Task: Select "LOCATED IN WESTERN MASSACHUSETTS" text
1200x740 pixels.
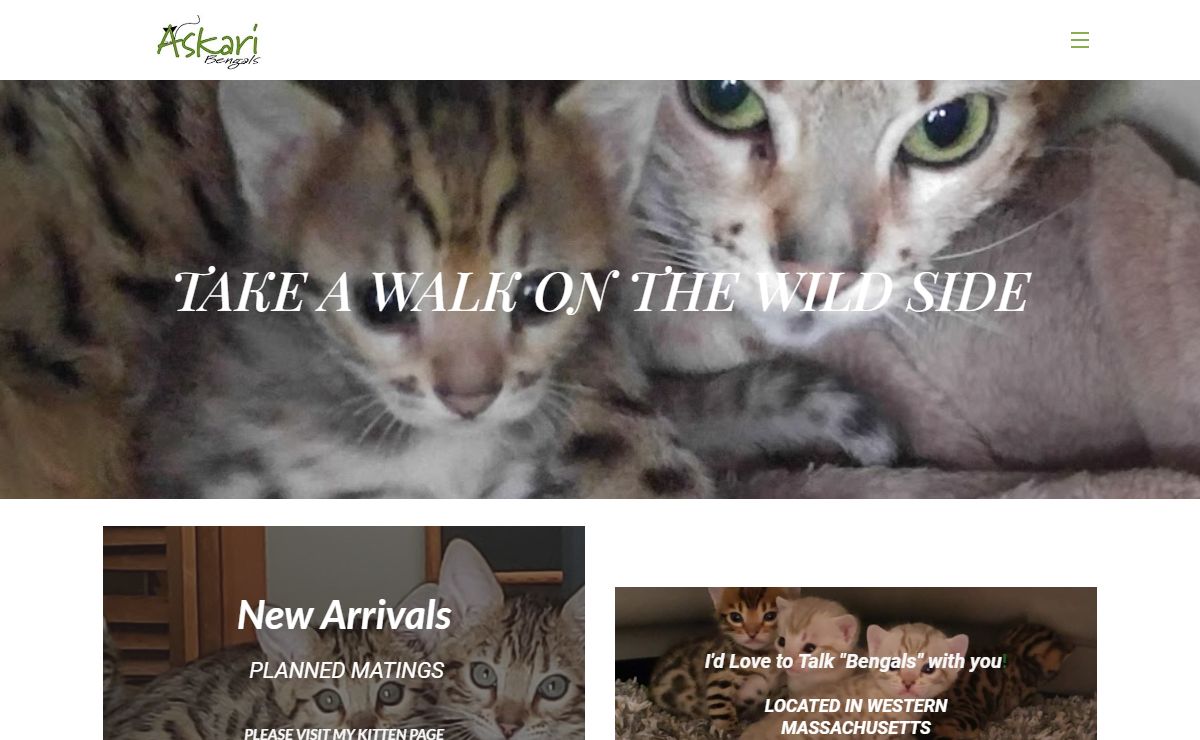Action: pos(856,716)
